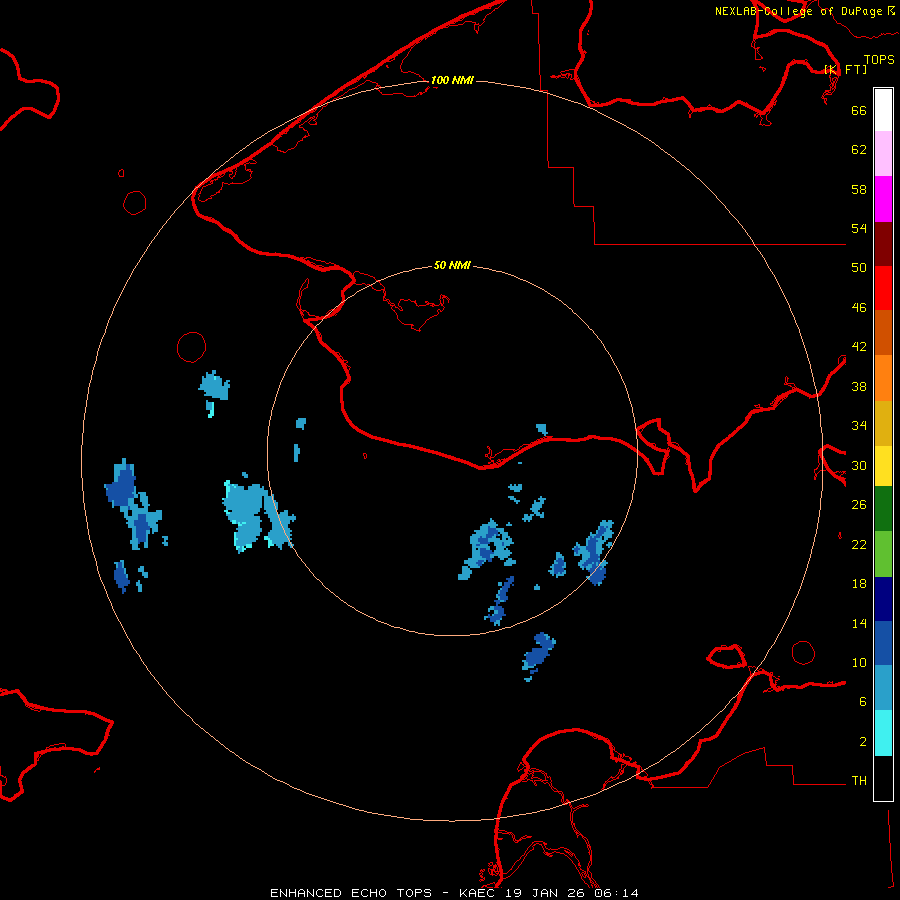Click the 06:14 timestamp in caption
The height and width of the screenshot is (900, 900).
[x=617, y=893]
